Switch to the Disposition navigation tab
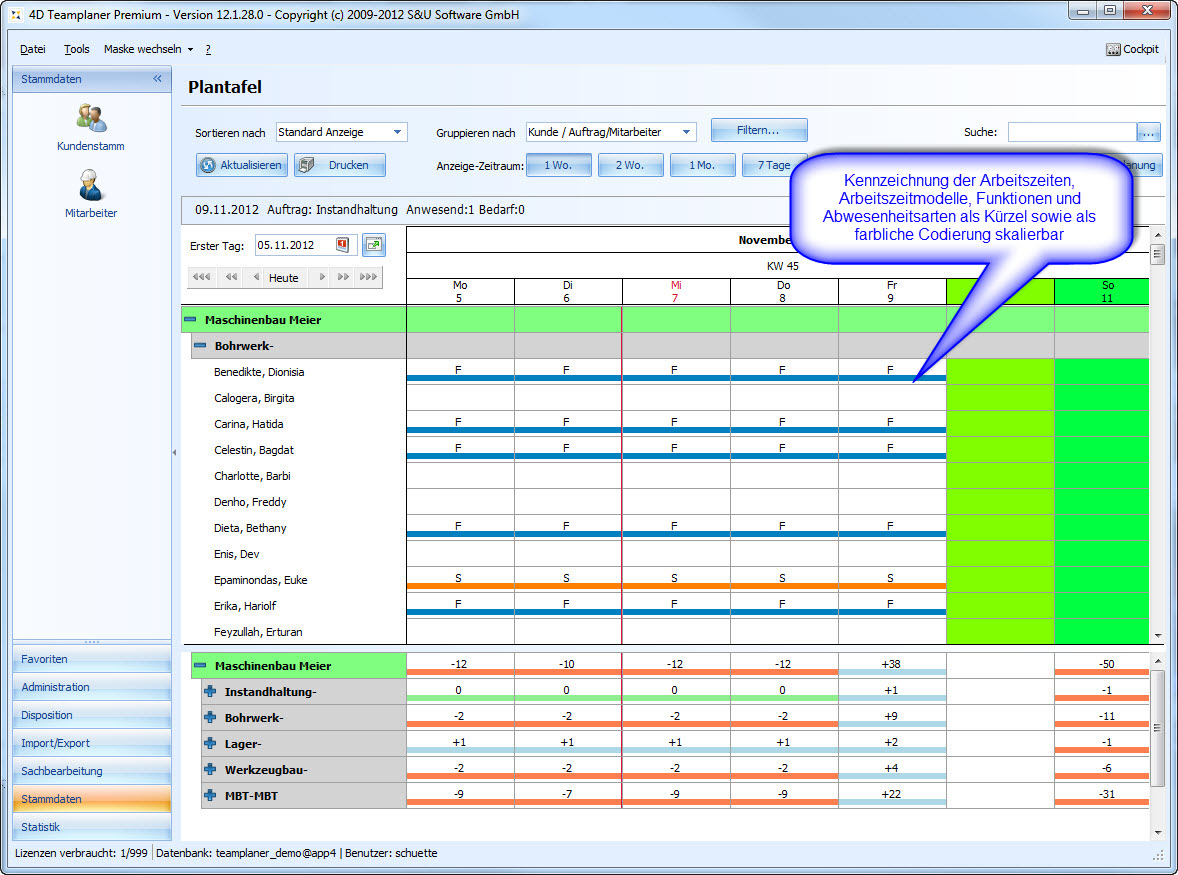The height and width of the screenshot is (875, 1178). coord(91,715)
